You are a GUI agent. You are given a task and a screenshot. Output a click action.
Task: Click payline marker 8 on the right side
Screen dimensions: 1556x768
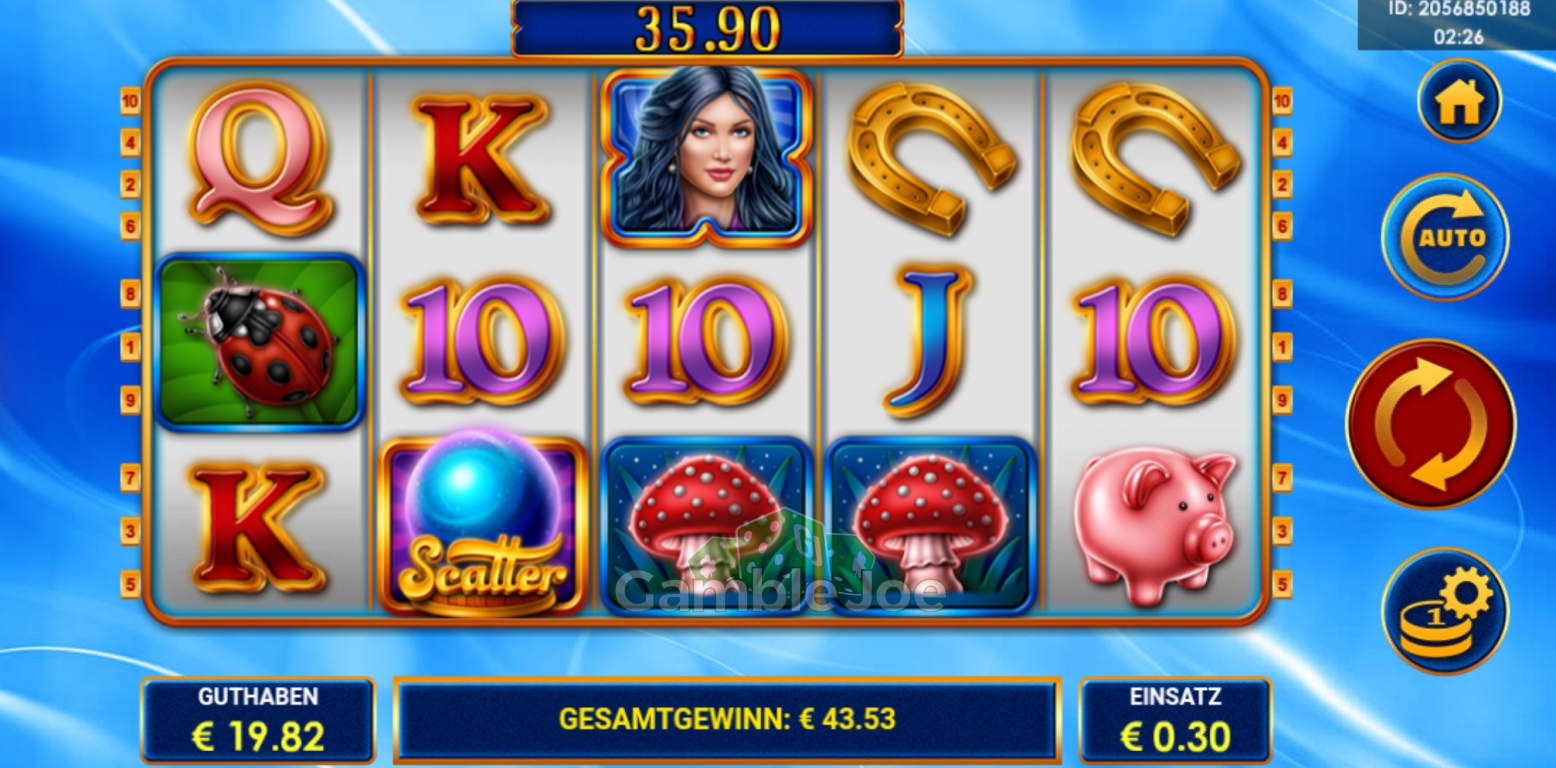(1283, 293)
